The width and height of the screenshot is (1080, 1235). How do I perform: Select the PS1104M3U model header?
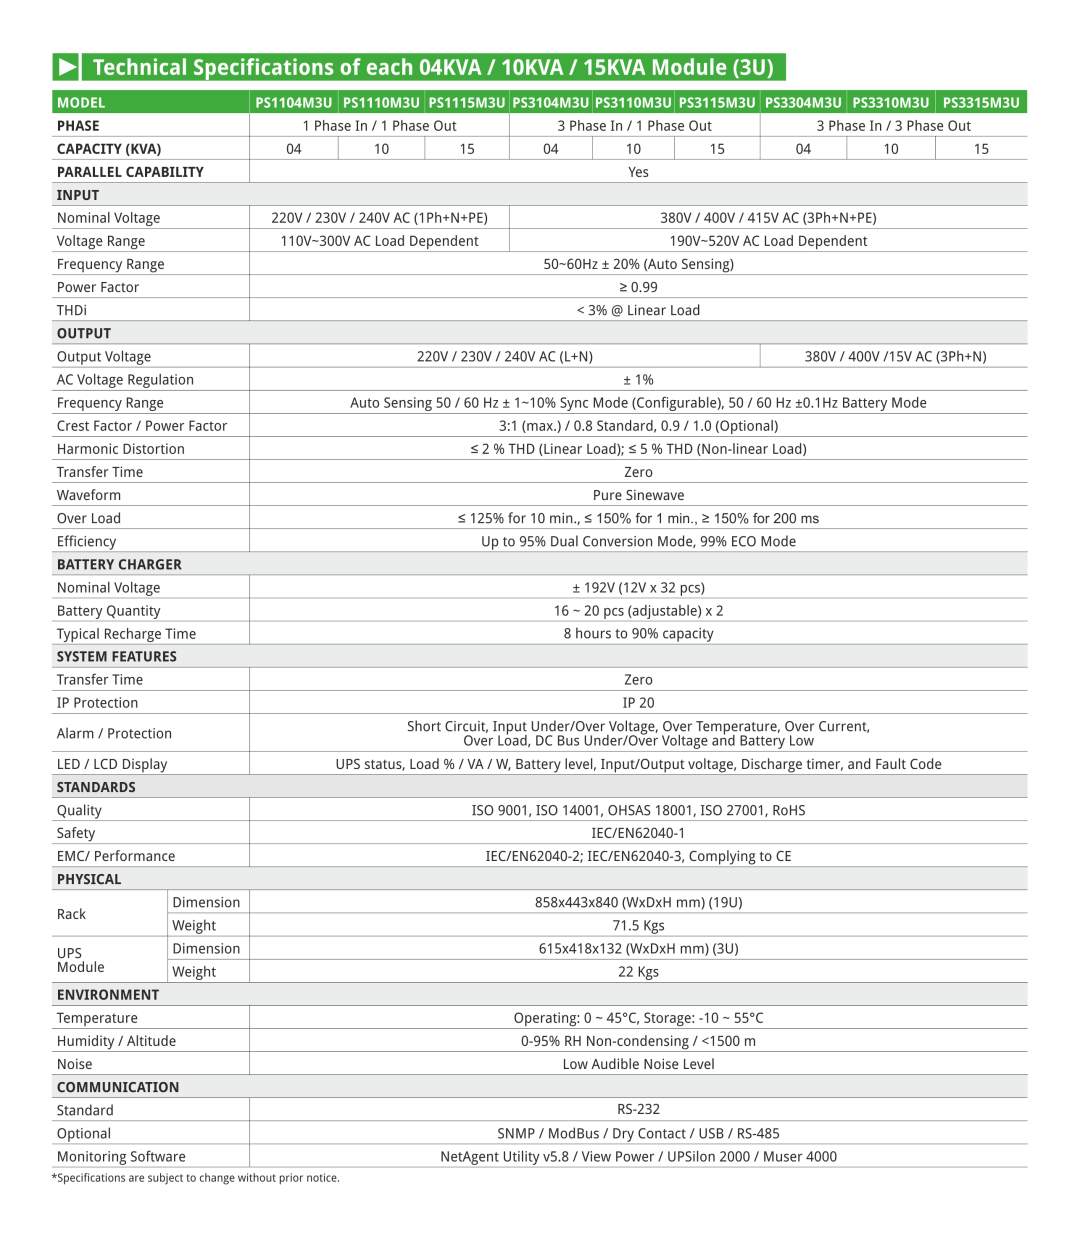[293, 103]
